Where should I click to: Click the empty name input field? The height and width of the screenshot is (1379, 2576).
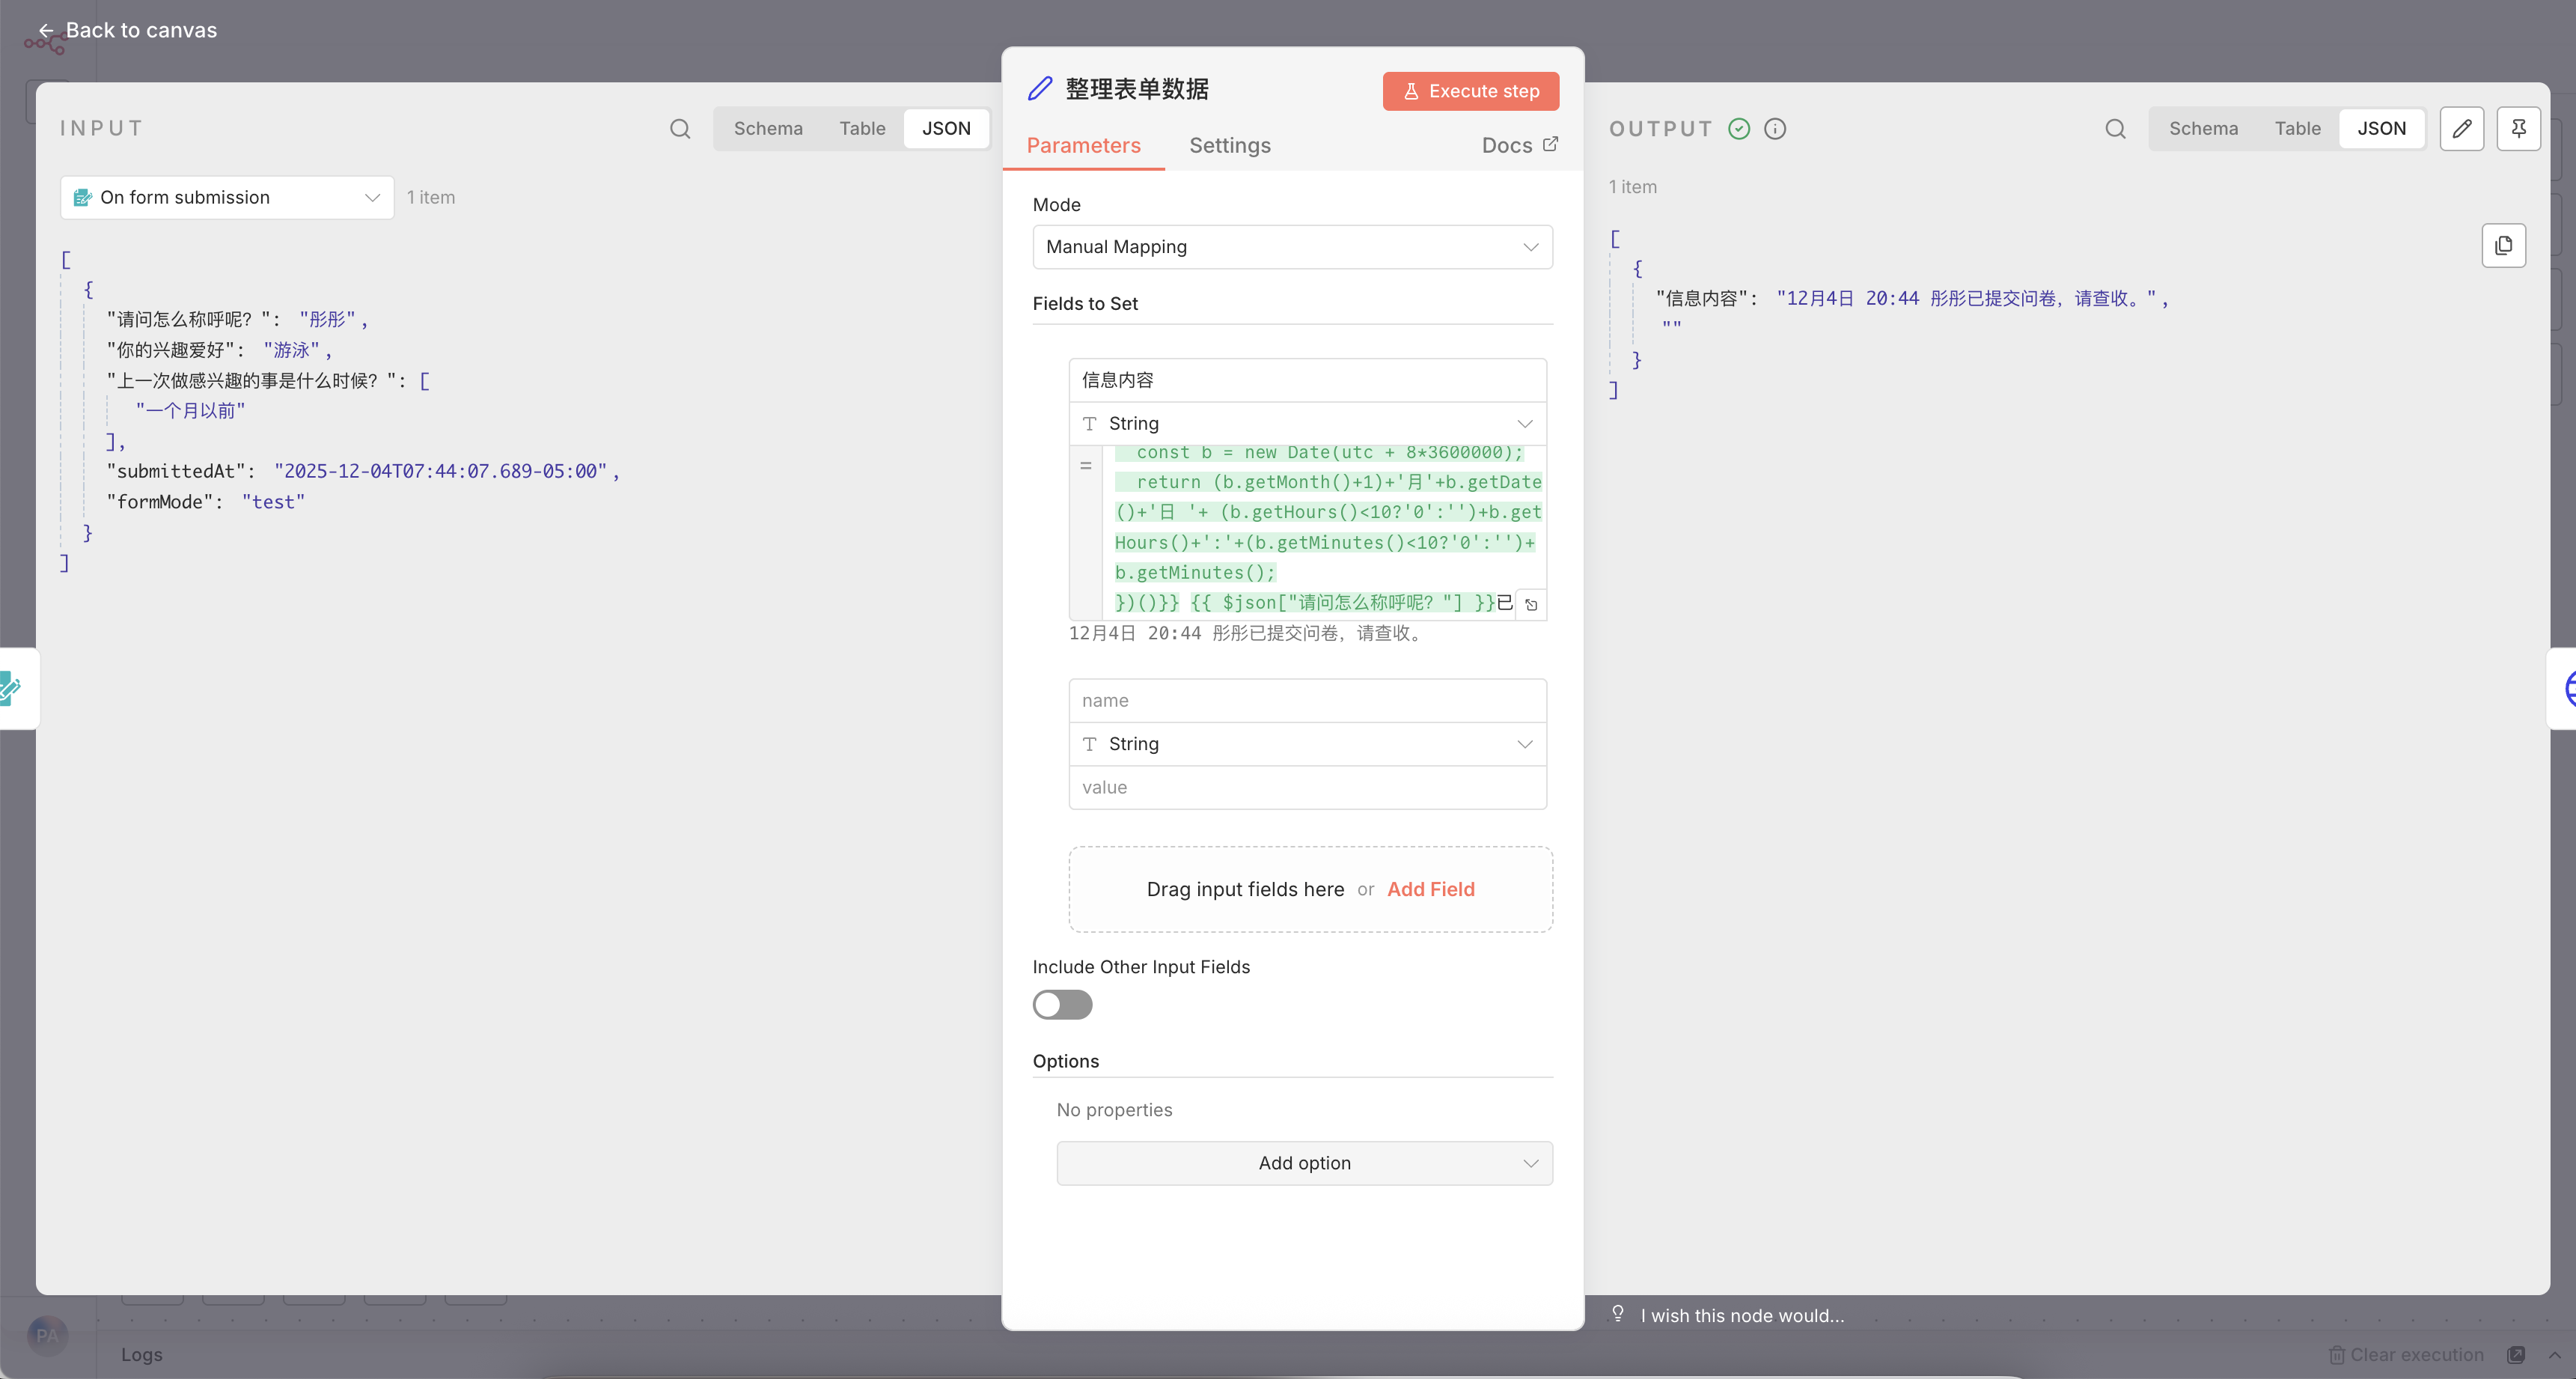point(1307,700)
